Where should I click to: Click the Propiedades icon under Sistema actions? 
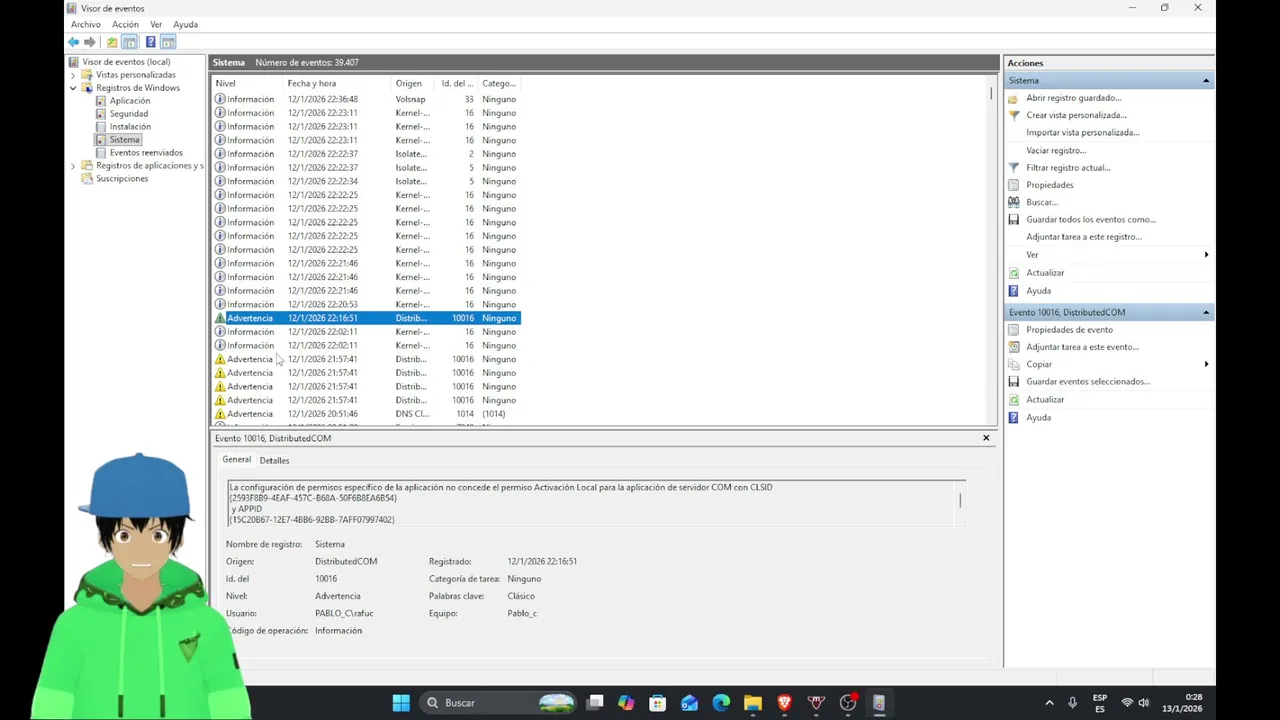tap(1013, 185)
